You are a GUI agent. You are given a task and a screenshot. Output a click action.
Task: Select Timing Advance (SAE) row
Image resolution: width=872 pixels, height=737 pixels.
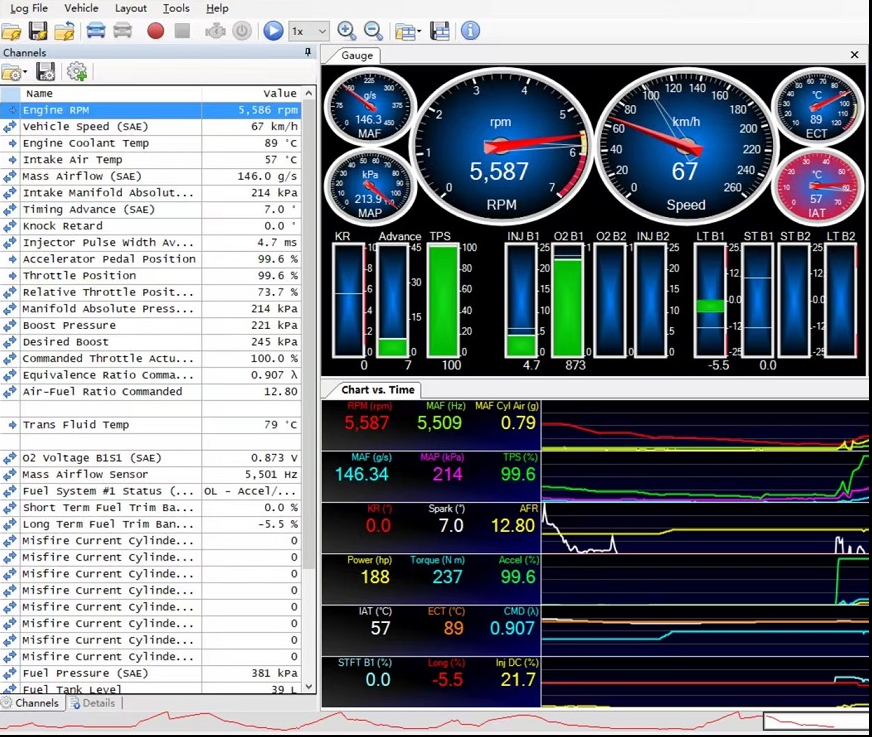click(151, 209)
